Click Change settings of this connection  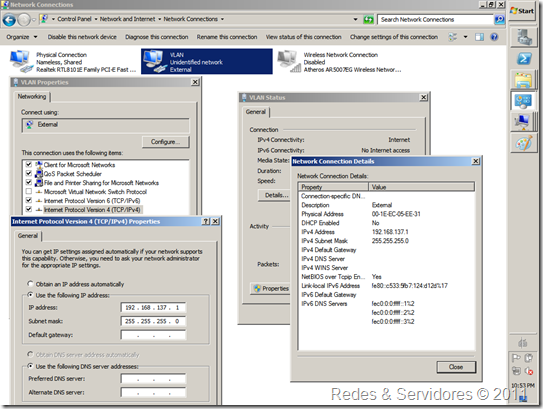point(394,37)
